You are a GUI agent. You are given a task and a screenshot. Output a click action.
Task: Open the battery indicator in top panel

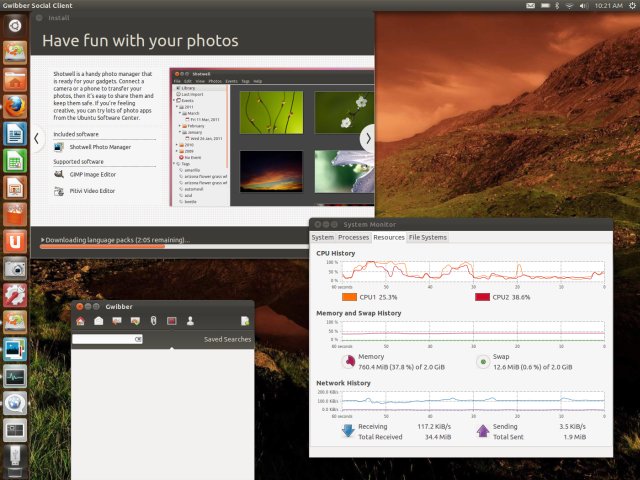545,5
